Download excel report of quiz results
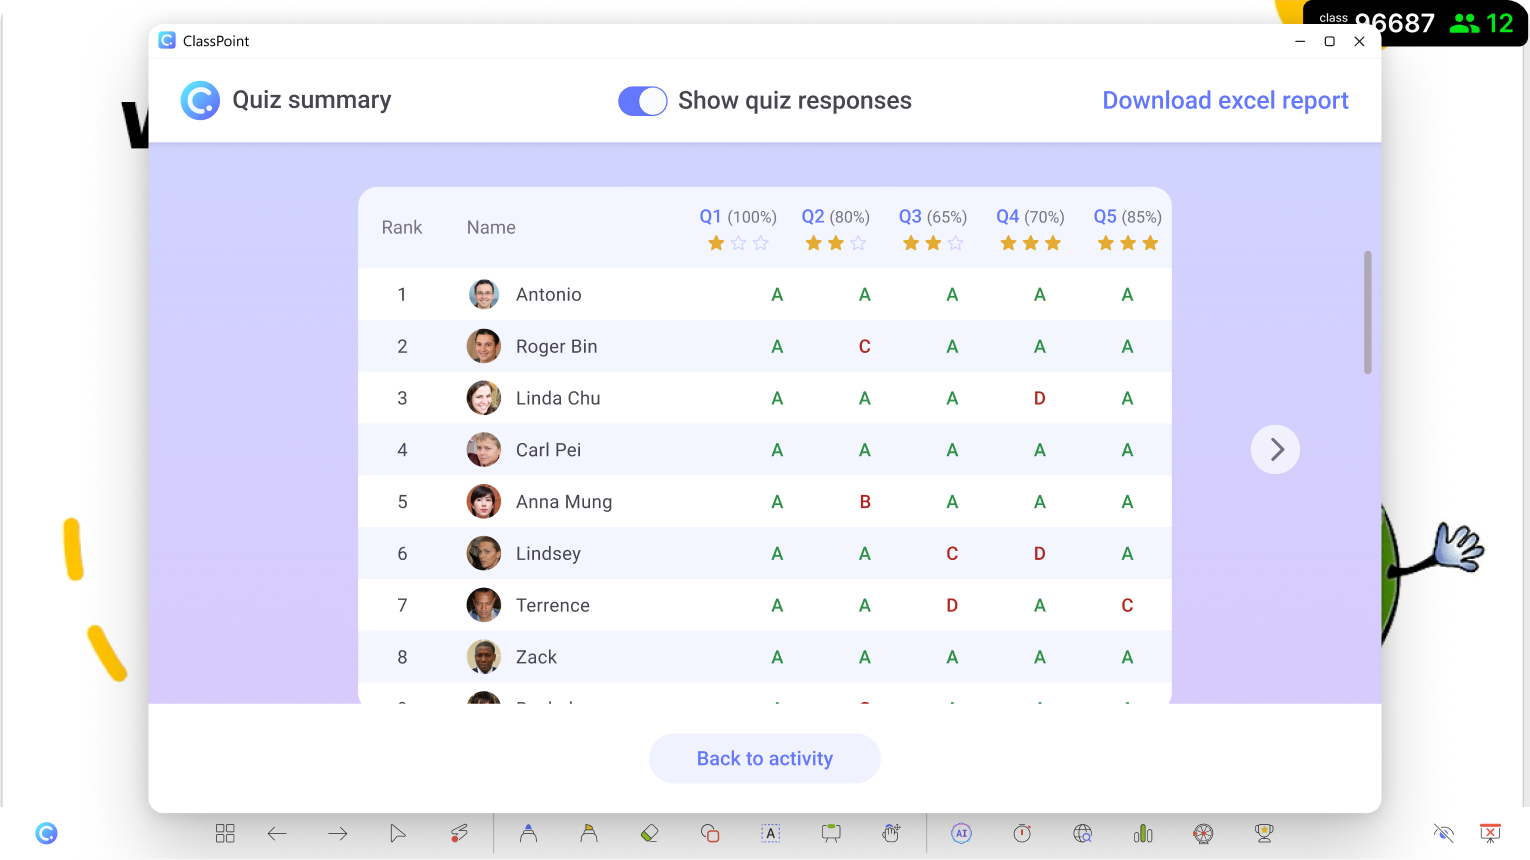Image resolution: width=1530 pixels, height=860 pixels. pyautogui.click(x=1224, y=100)
